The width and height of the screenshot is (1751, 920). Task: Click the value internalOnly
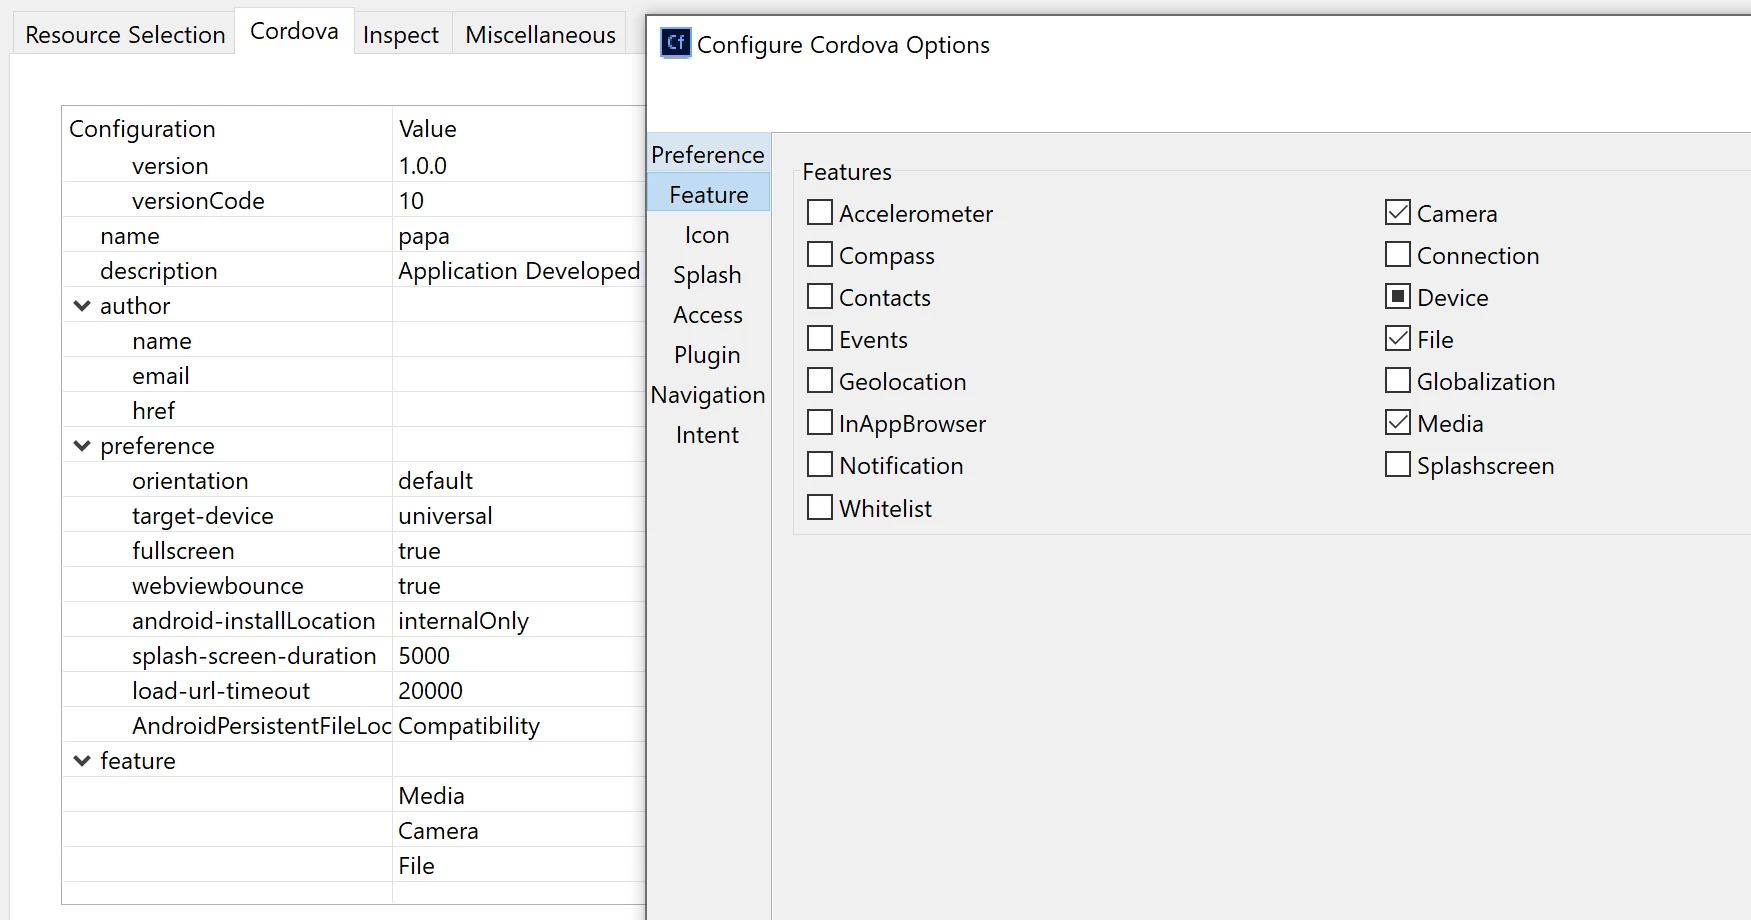click(463, 620)
